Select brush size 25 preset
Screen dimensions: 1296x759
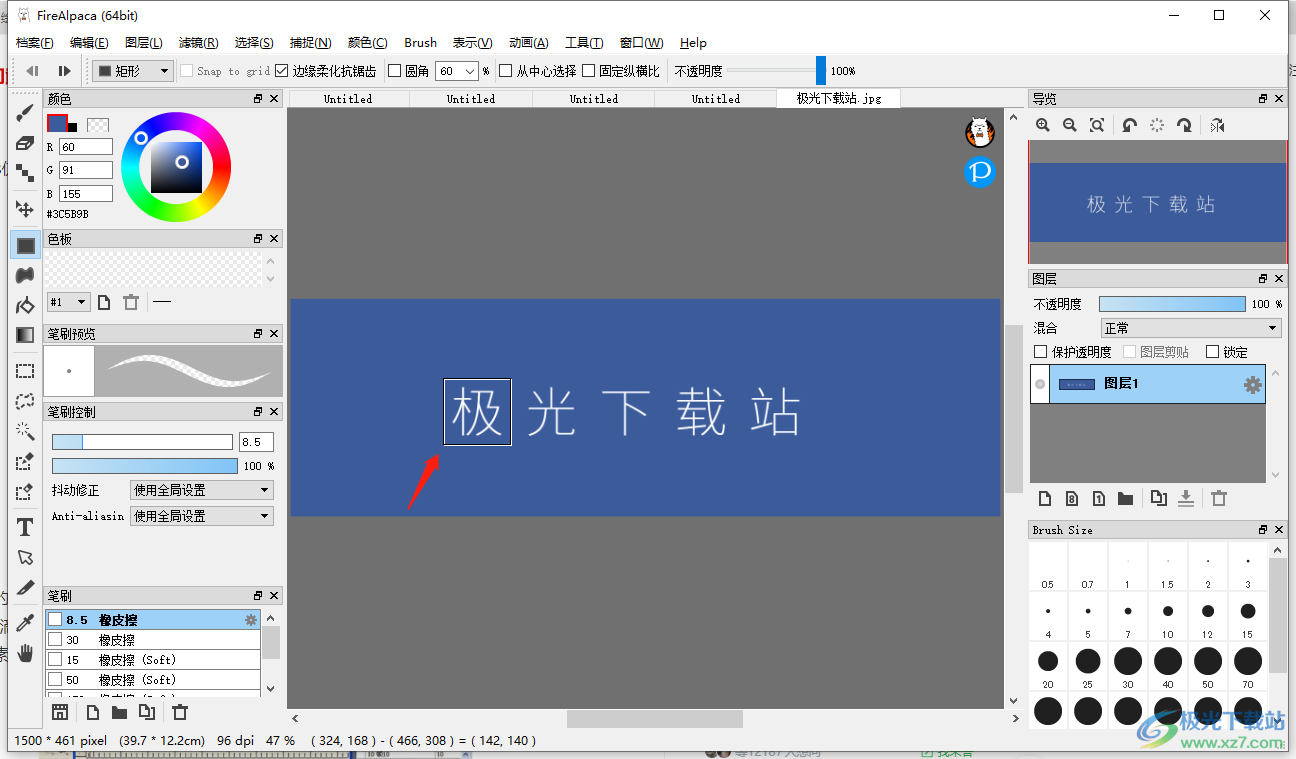click(1088, 666)
